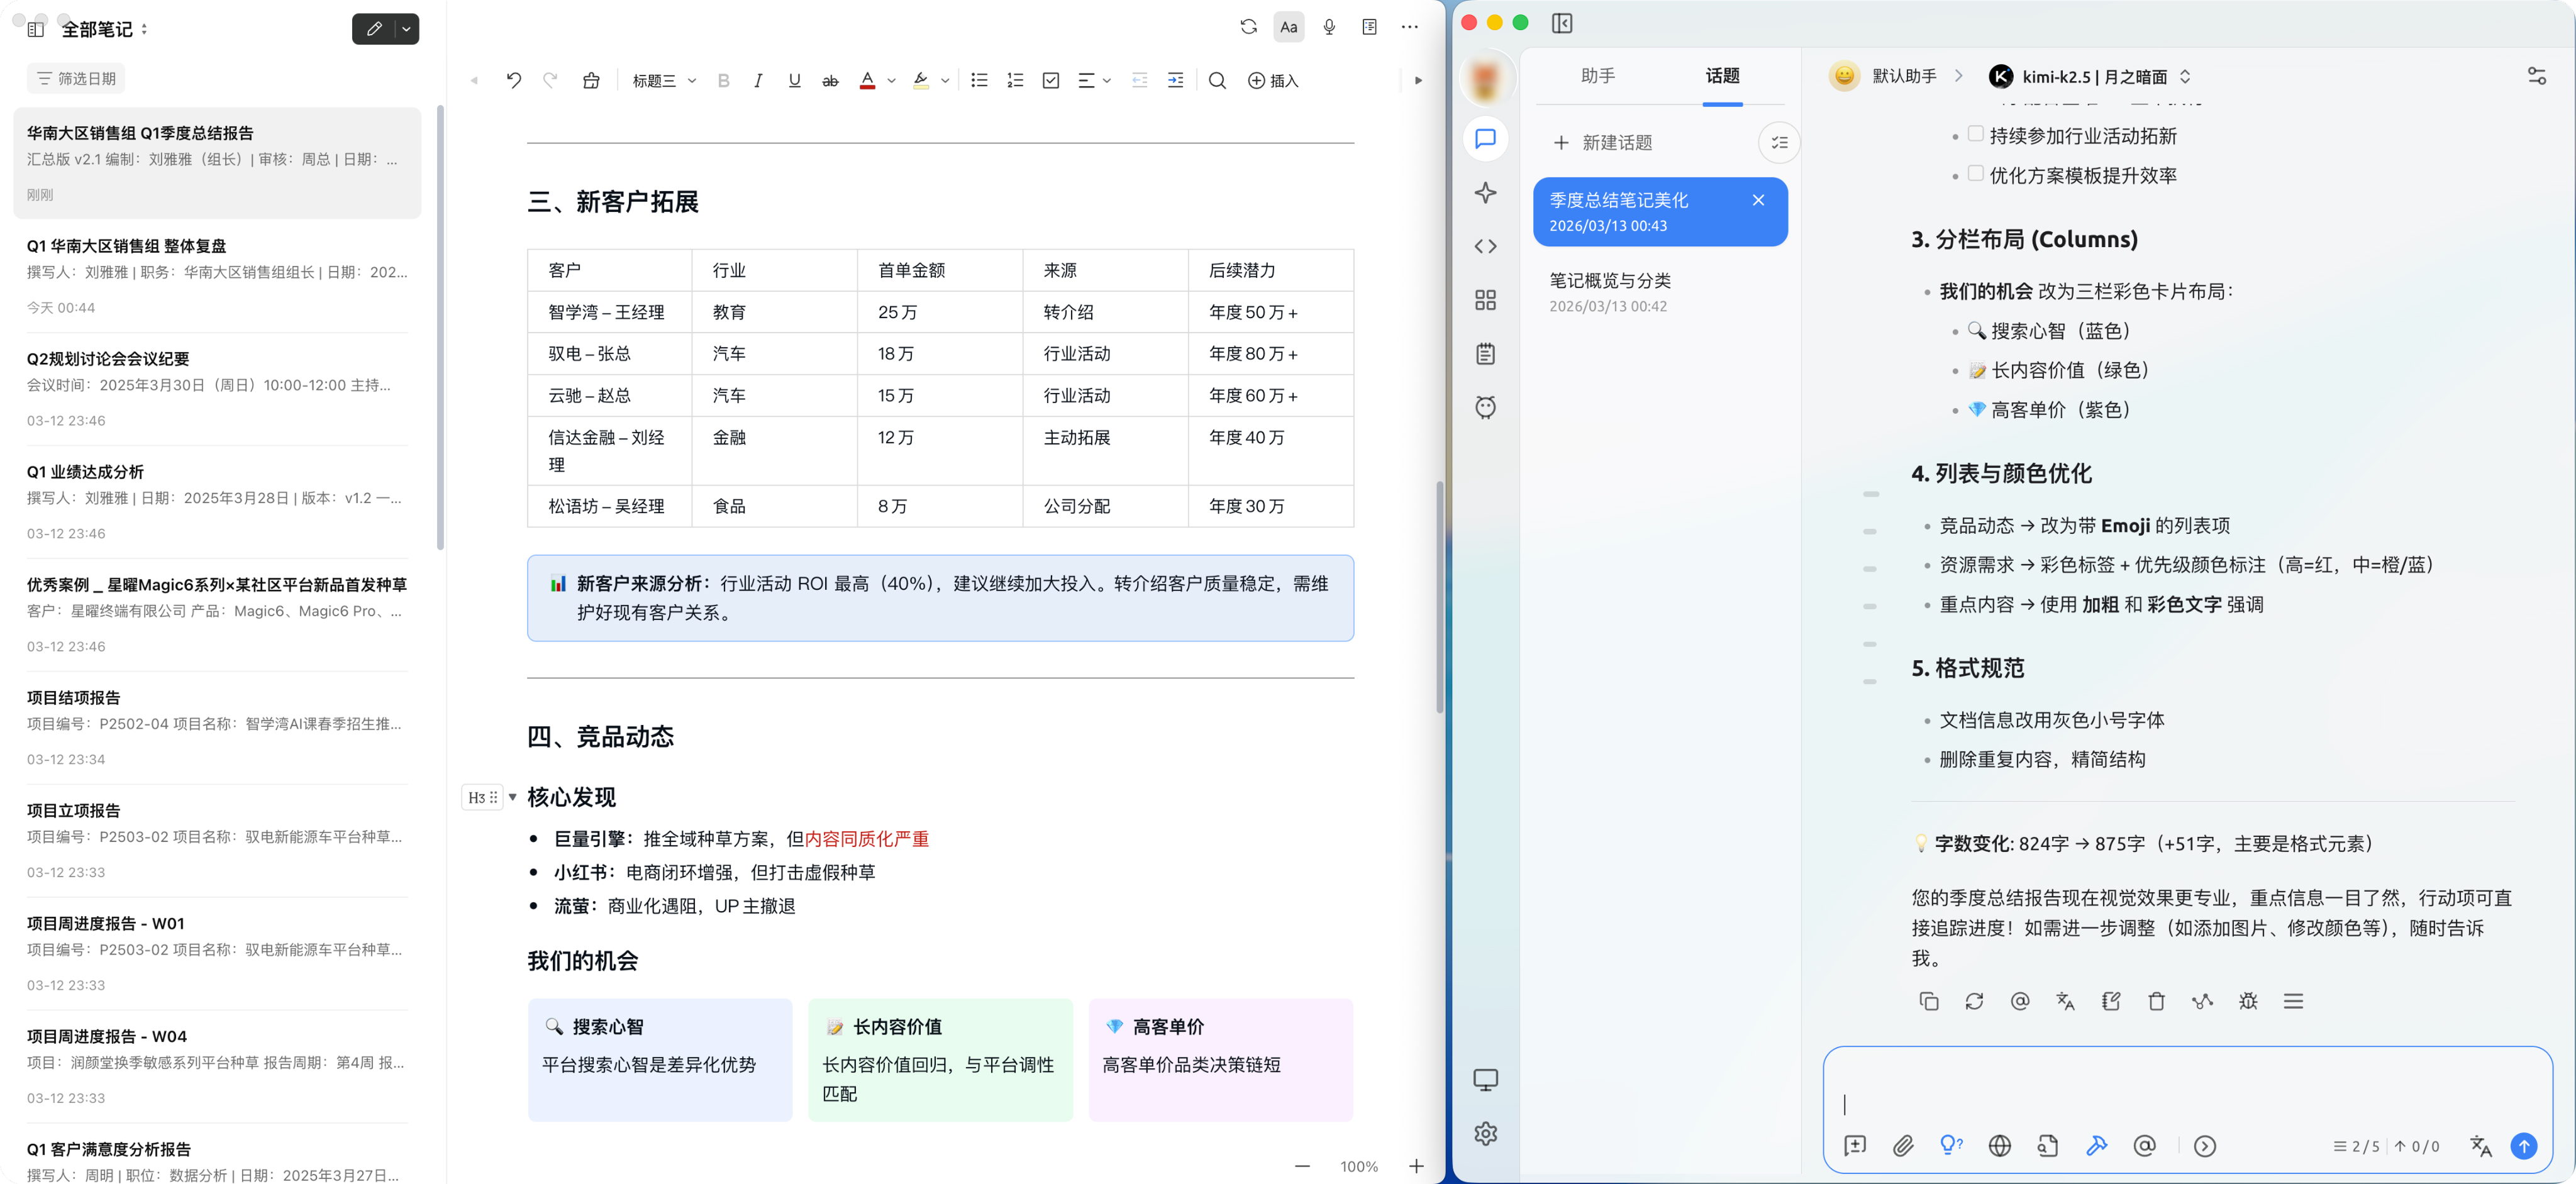The image size is (2576, 1184).
Task: Open Cherry Studio settings gear in the sidebar
Action: tap(1486, 1133)
